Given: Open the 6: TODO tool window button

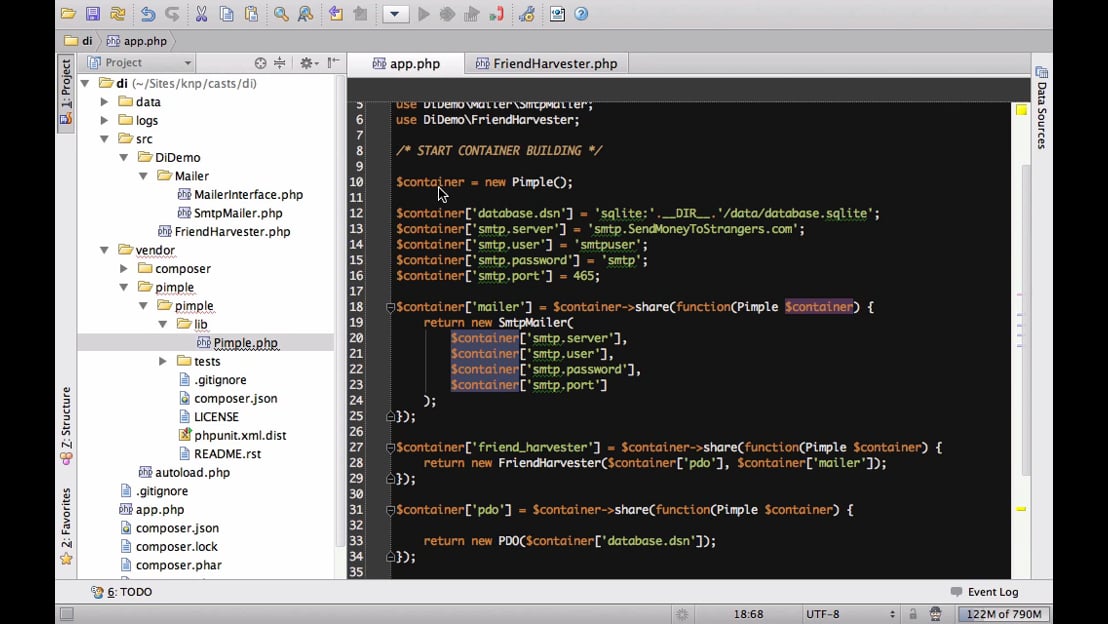Looking at the screenshot, I should (121, 592).
